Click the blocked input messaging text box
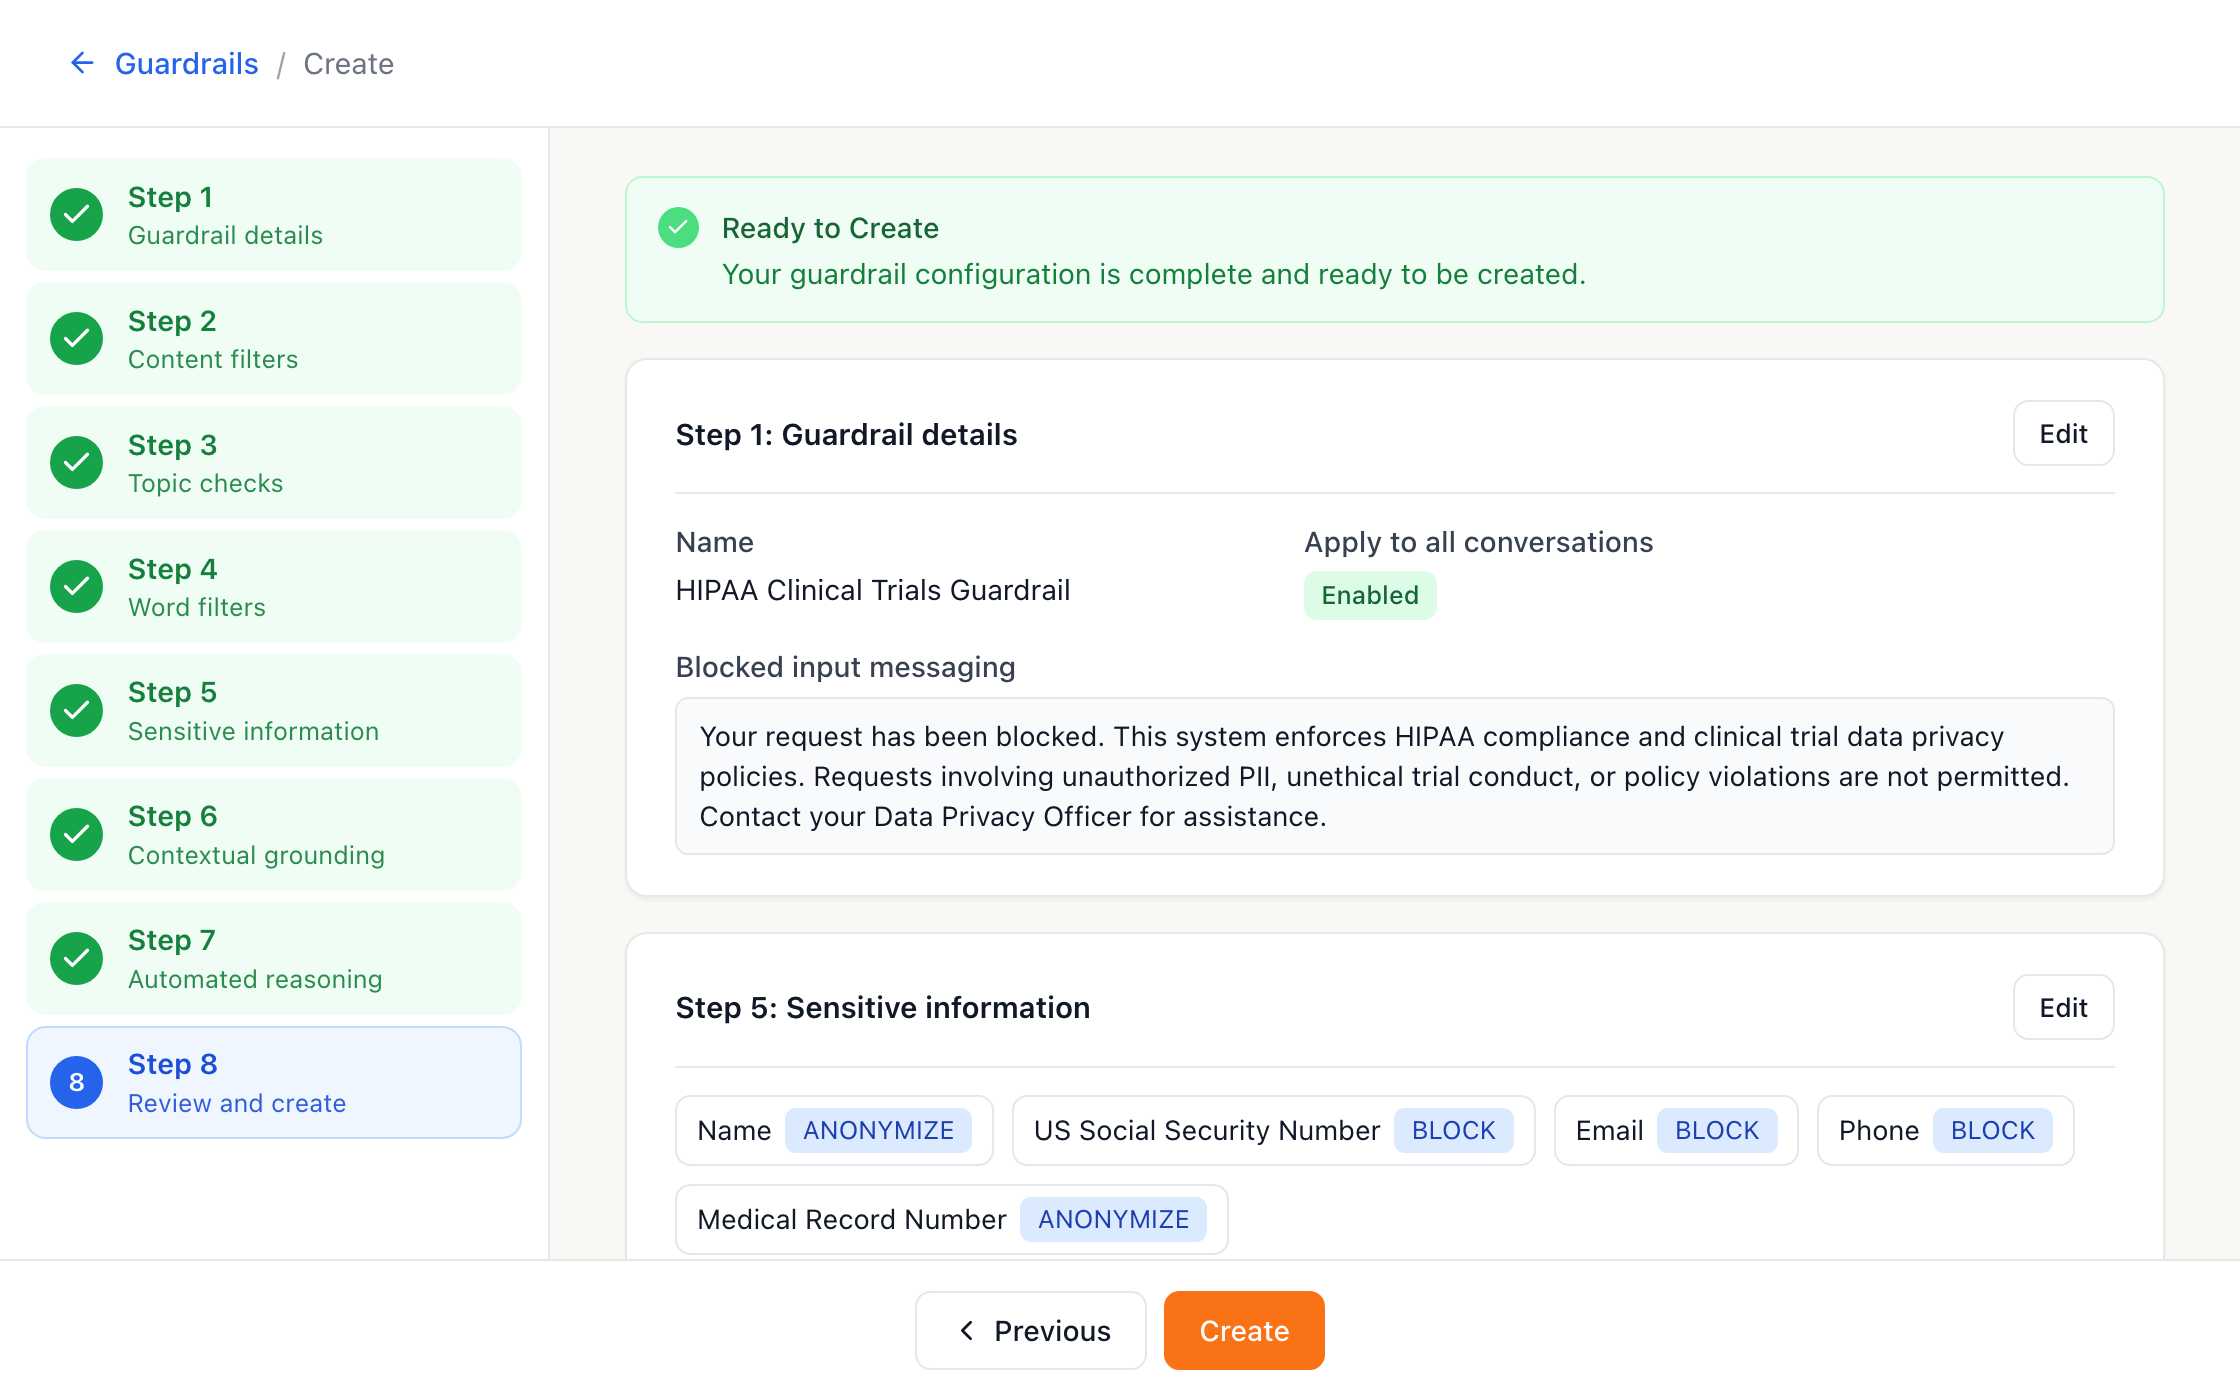 pyautogui.click(x=1394, y=776)
